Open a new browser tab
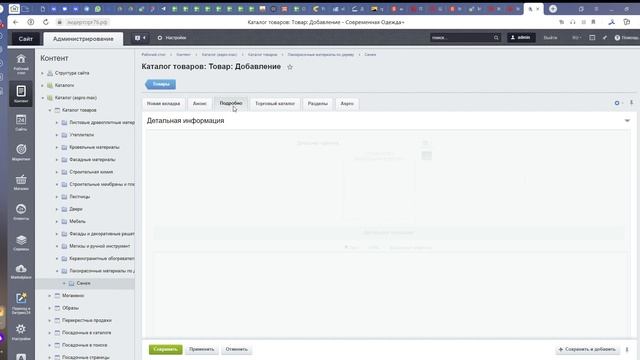The width and height of the screenshot is (640, 360). point(553,9)
